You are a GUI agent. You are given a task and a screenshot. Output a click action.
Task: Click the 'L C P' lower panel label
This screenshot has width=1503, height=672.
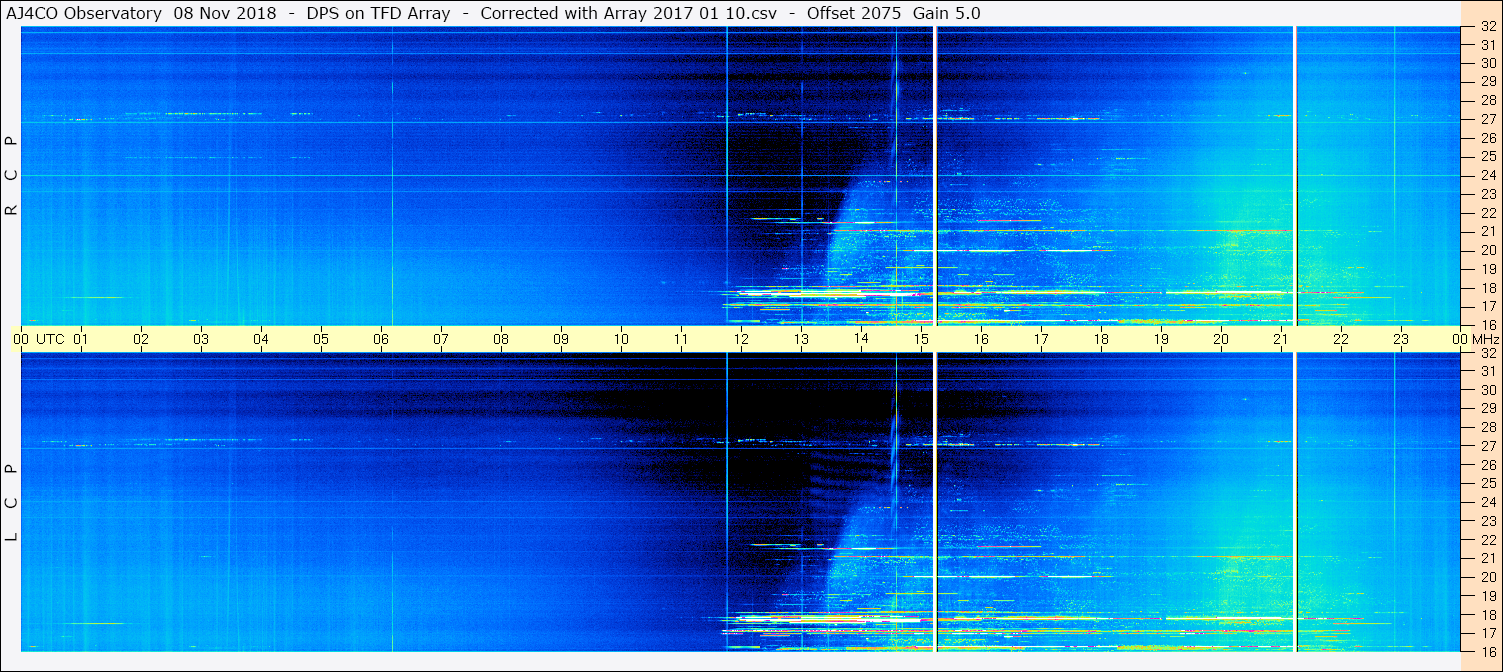[12, 502]
